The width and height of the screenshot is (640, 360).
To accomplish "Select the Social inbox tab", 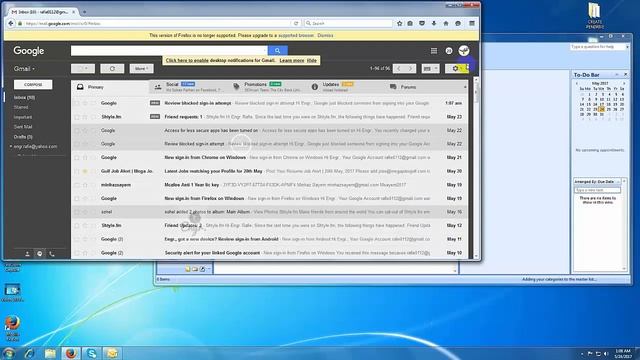I will pos(188,87).
